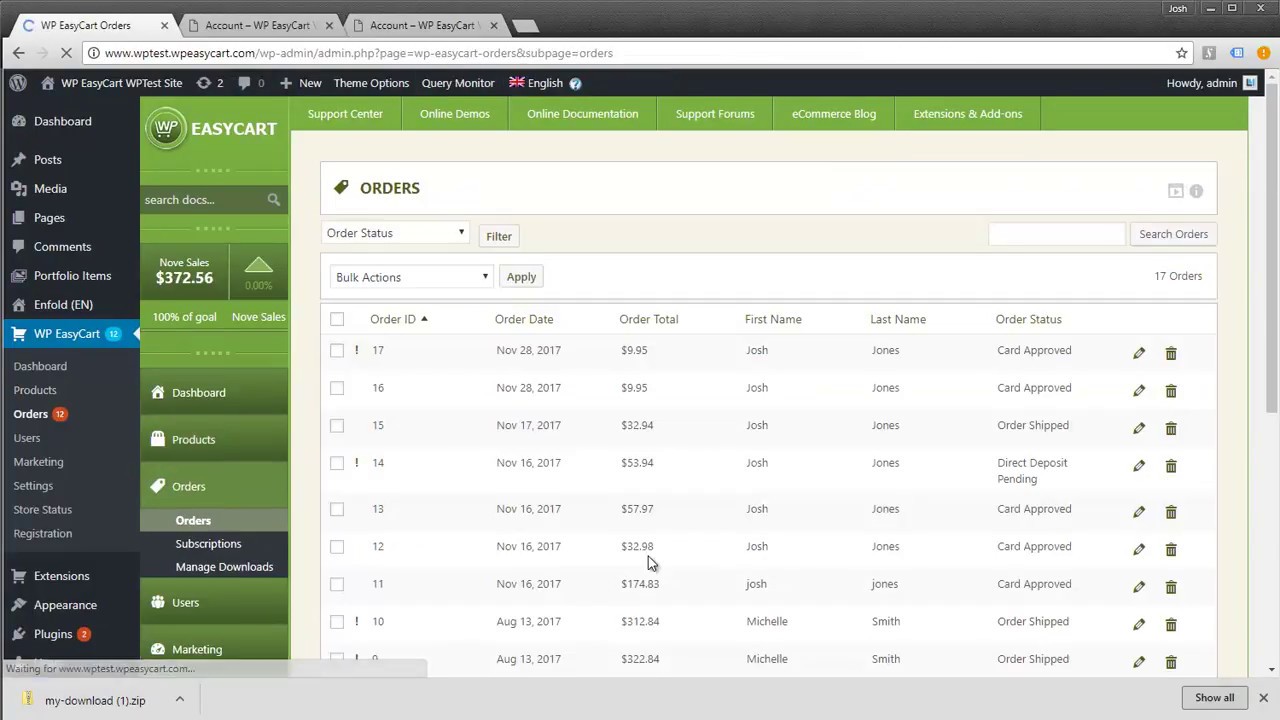
Task: Open eCommerce Blog tab
Action: coord(834,114)
